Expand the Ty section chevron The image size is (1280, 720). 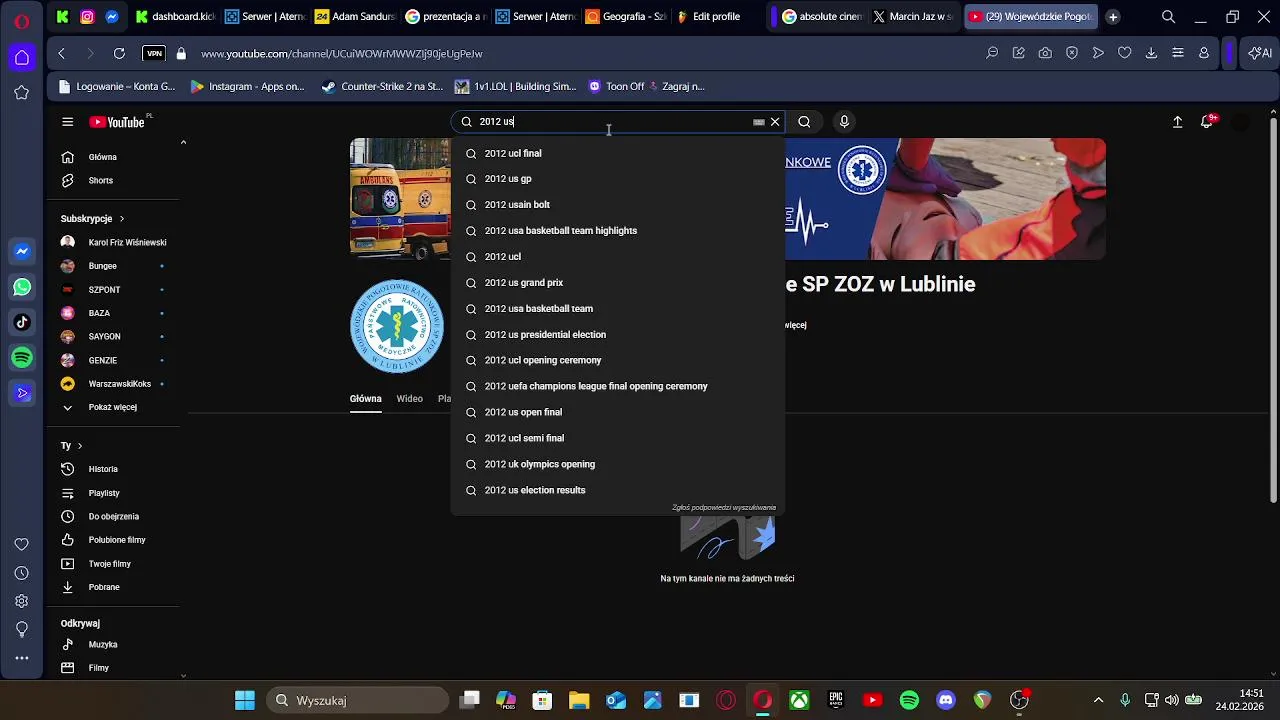pos(79,445)
